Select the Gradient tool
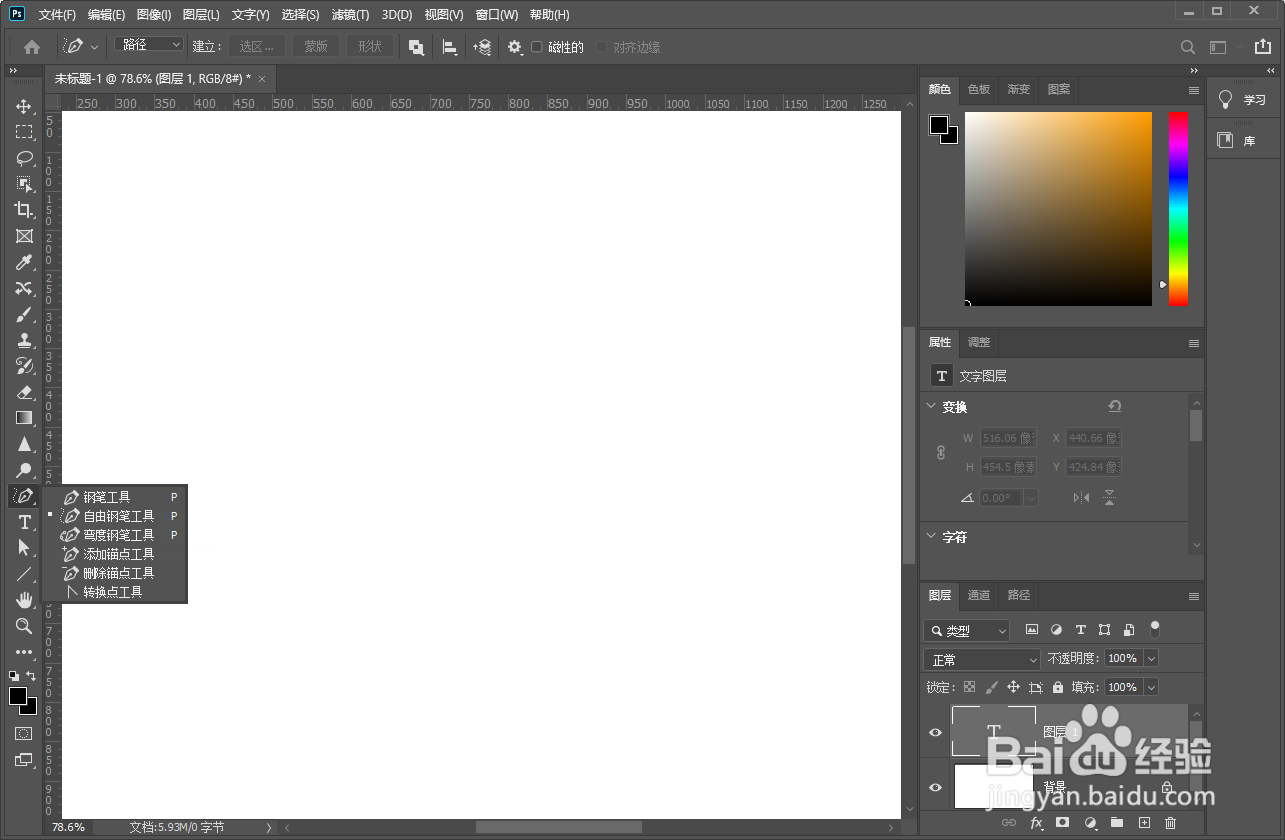This screenshot has width=1285, height=840. tap(24, 418)
